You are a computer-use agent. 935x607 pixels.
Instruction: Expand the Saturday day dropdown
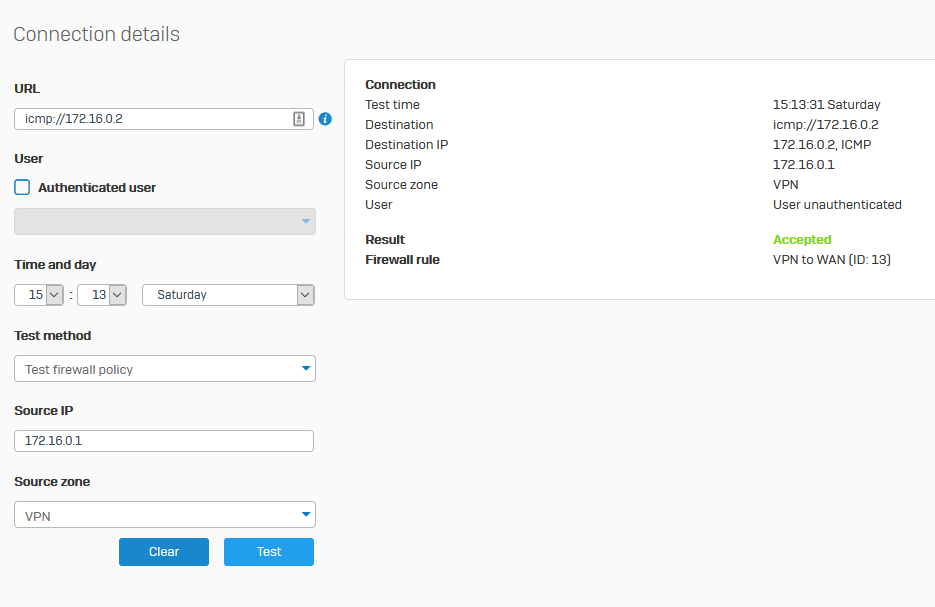[229, 295]
